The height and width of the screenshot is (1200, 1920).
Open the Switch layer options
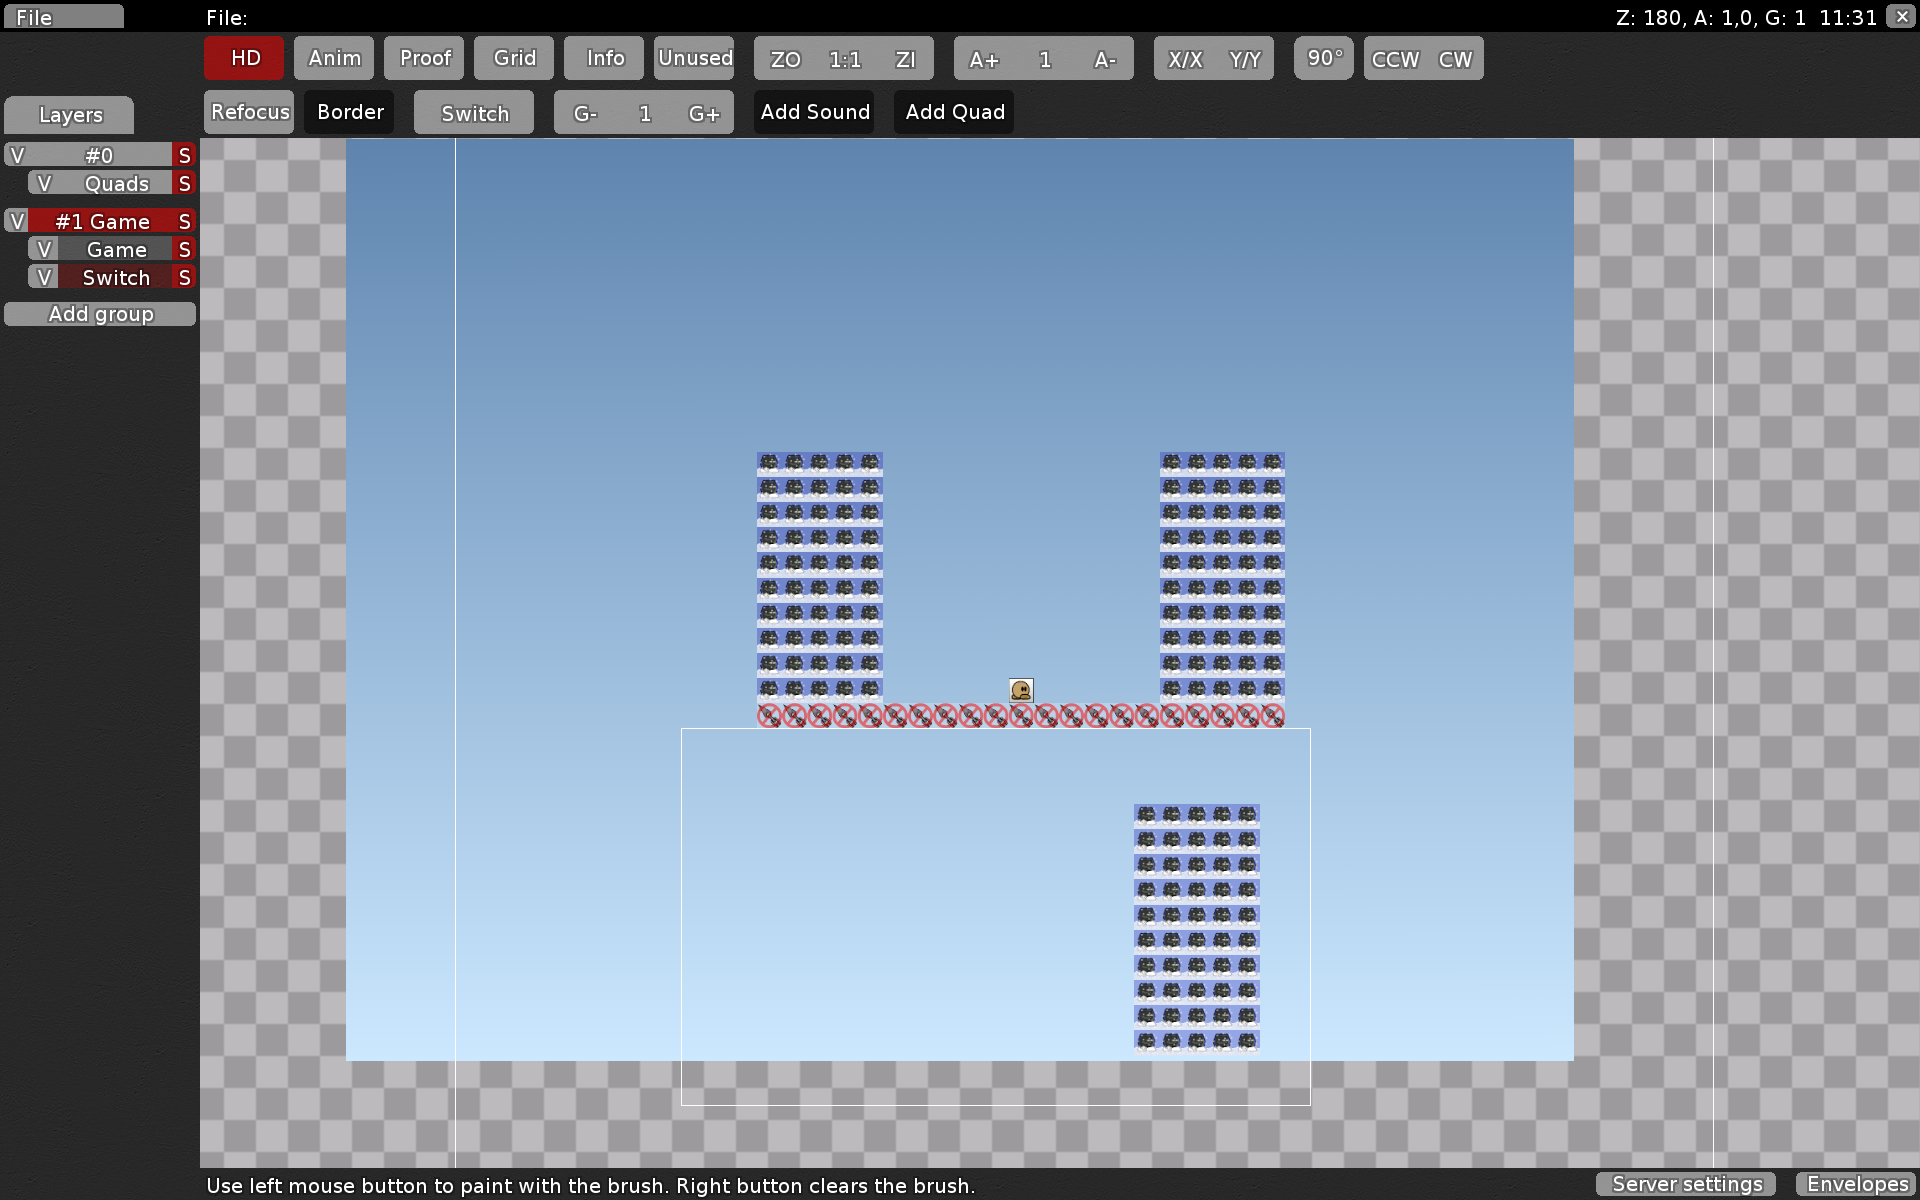point(116,278)
